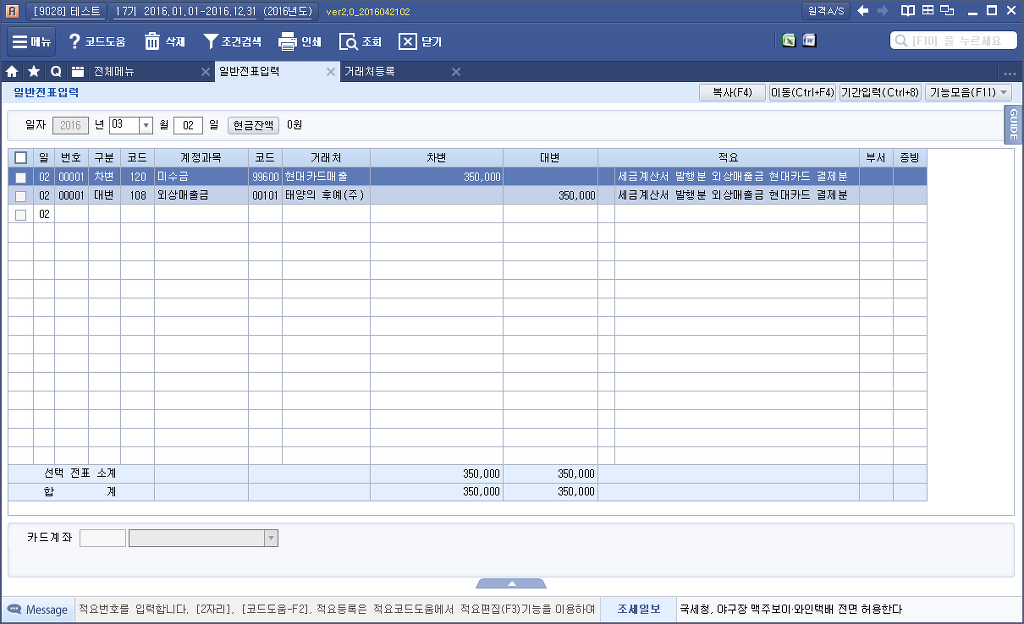Toggle the select-all checkbox in table header
This screenshot has height=624, width=1024.
coord(21,158)
